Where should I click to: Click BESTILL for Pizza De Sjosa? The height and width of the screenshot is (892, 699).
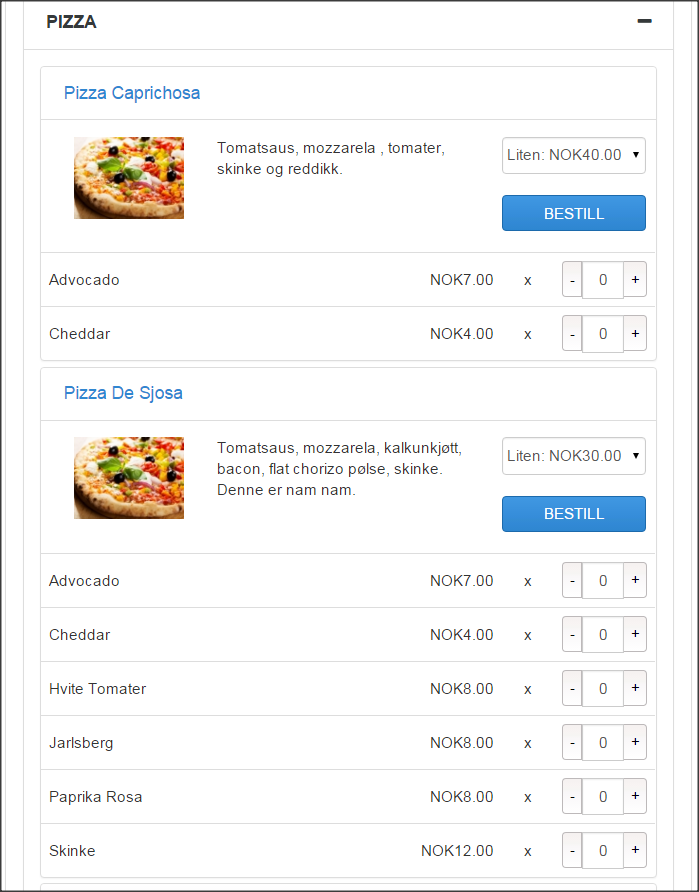[573, 514]
